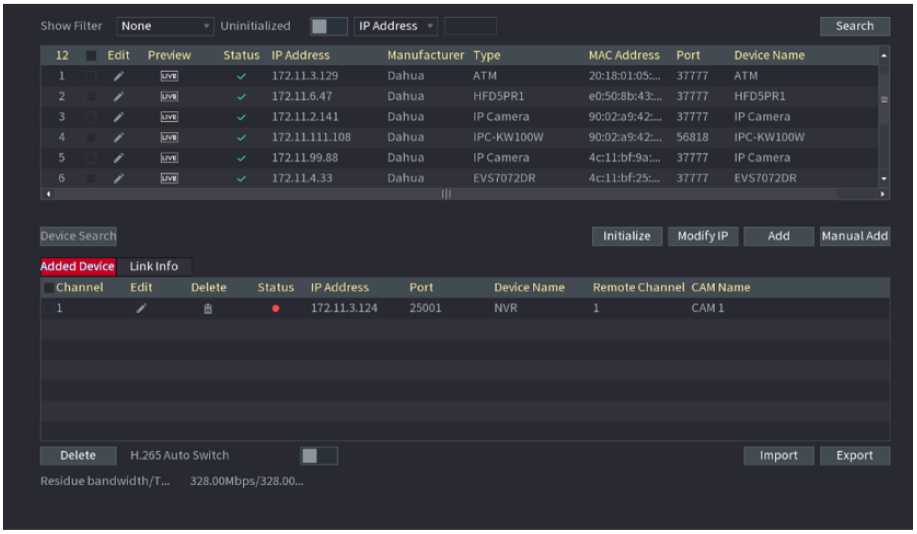Click the Manual Add button
The image size is (917, 534).
854,236
